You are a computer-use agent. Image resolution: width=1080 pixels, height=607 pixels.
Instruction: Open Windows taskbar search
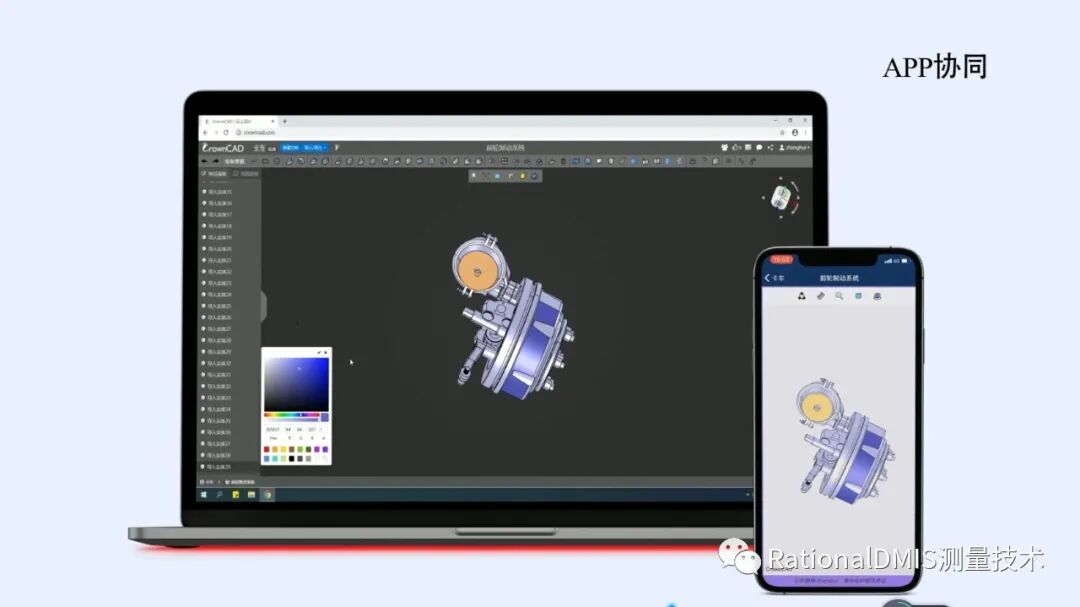click(219, 495)
